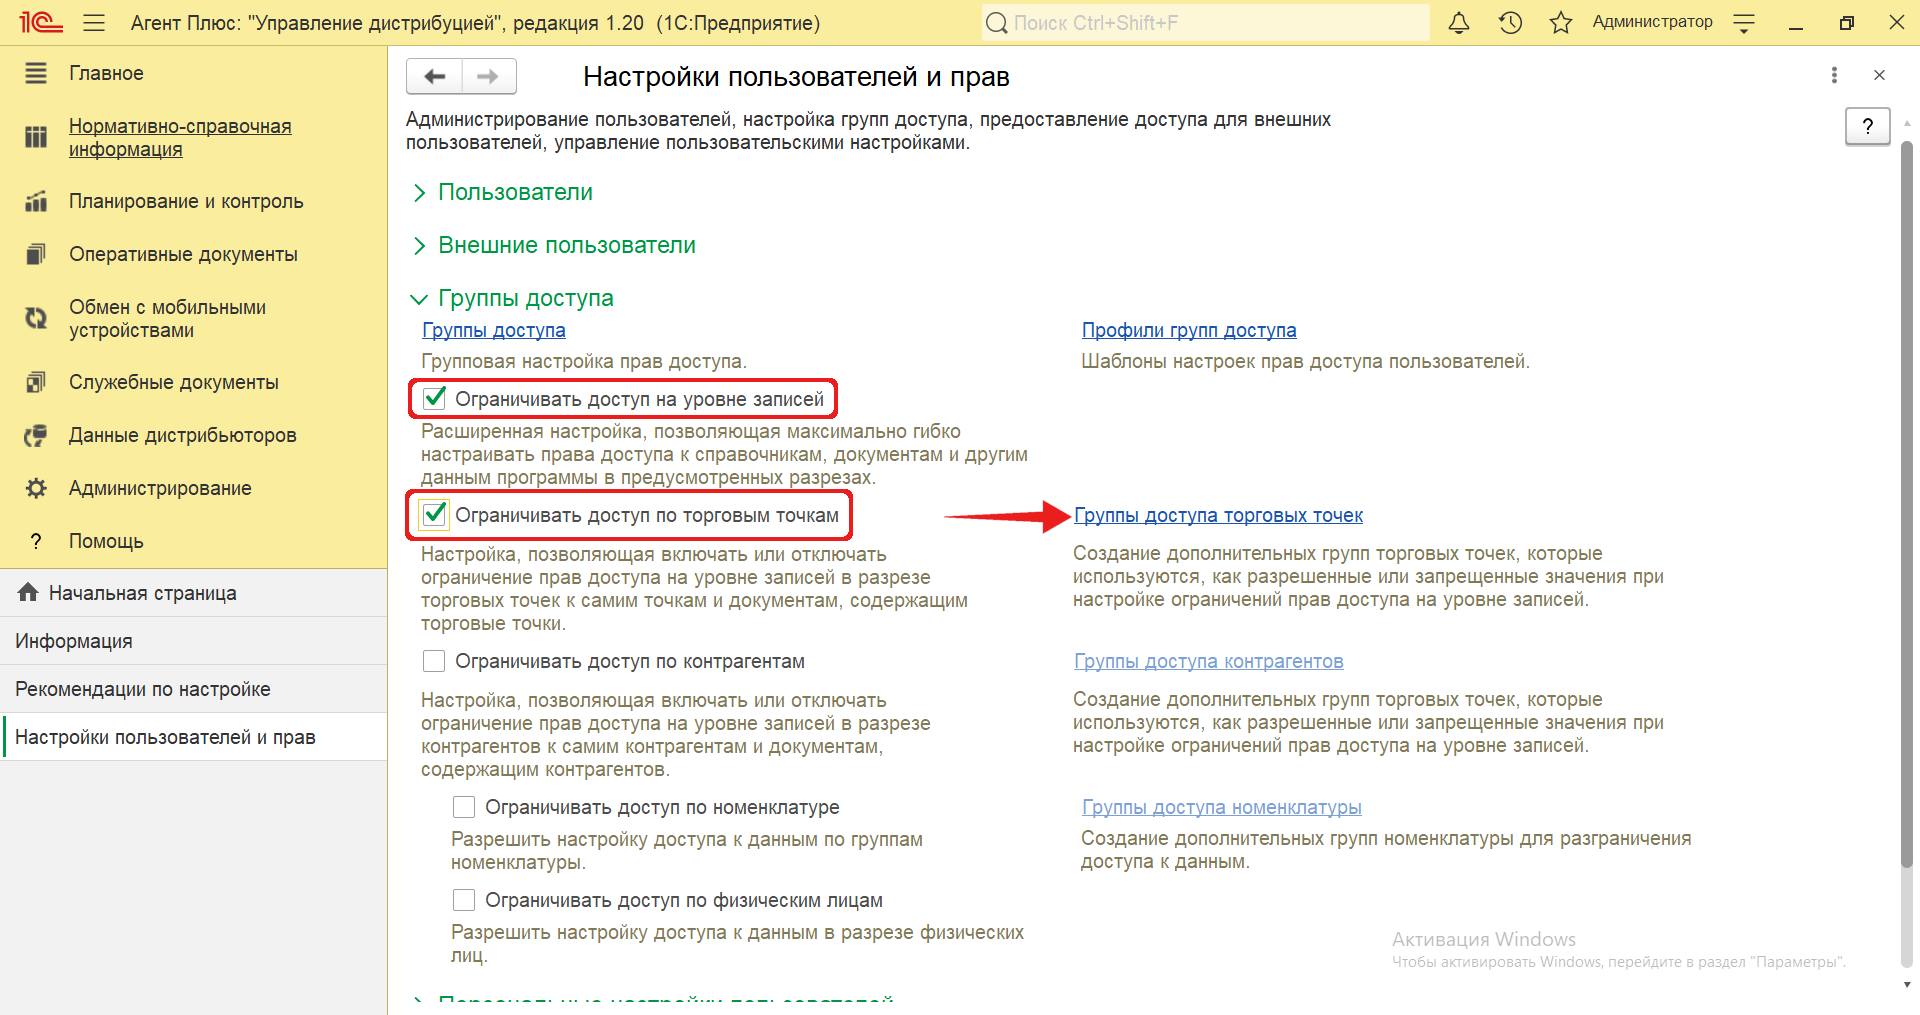Focus the Поиск Ctrl+Shift+F search field
The width and height of the screenshot is (1920, 1015).
(x=1205, y=22)
